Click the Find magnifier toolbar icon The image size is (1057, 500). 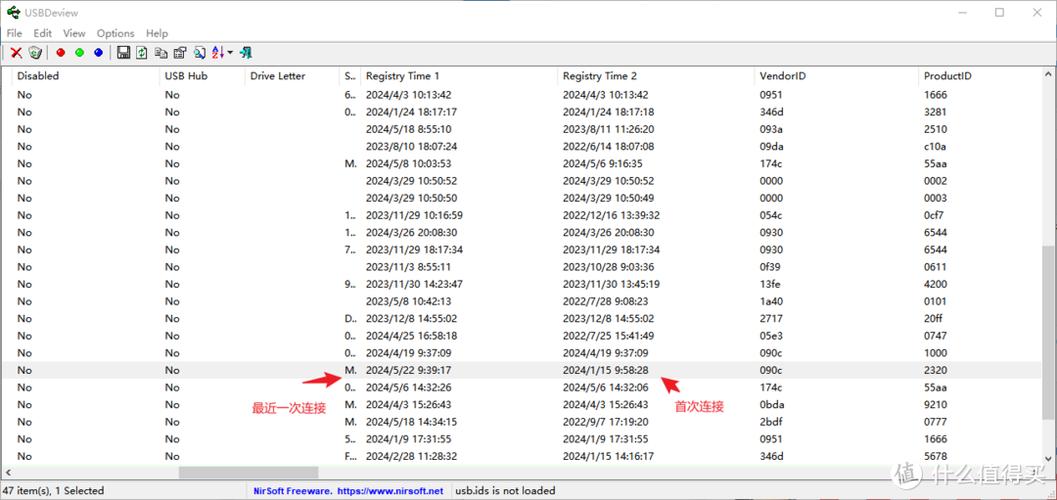[200, 53]
